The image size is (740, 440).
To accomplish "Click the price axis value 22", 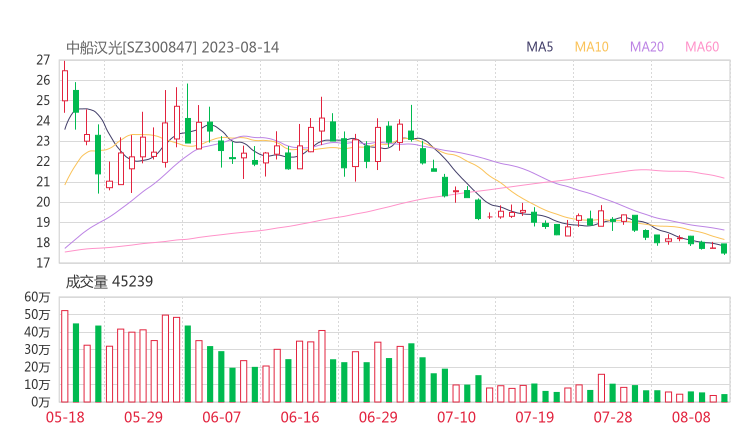I will (x=43, y=161).
